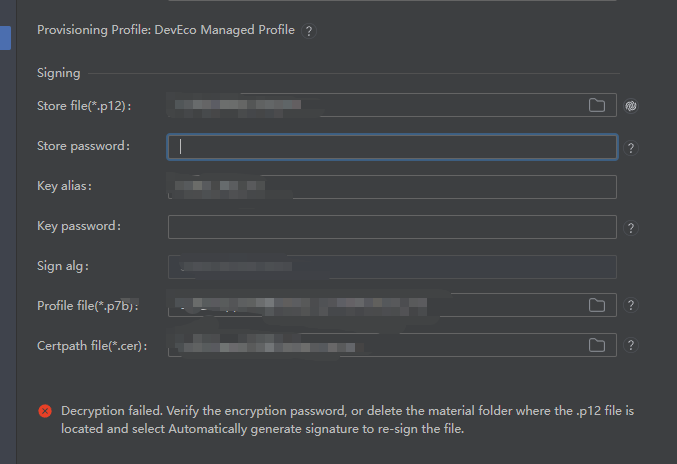
Task: Click the Key password input field
Action: click(392, 227)
